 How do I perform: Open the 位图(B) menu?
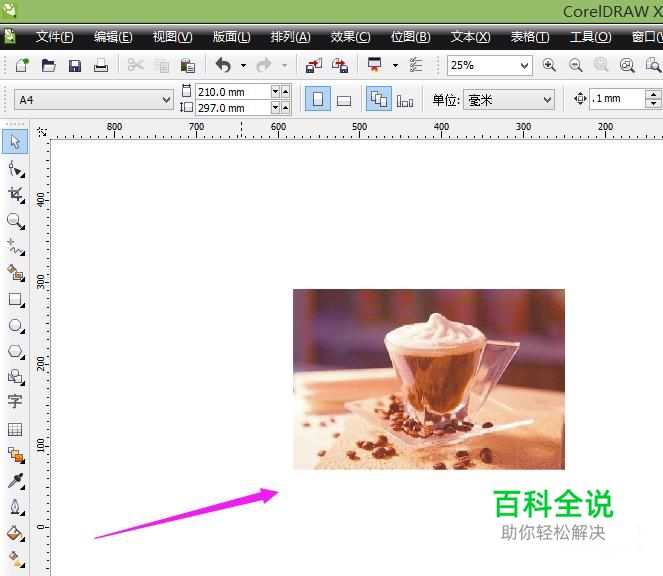click(x=411, y=37)
